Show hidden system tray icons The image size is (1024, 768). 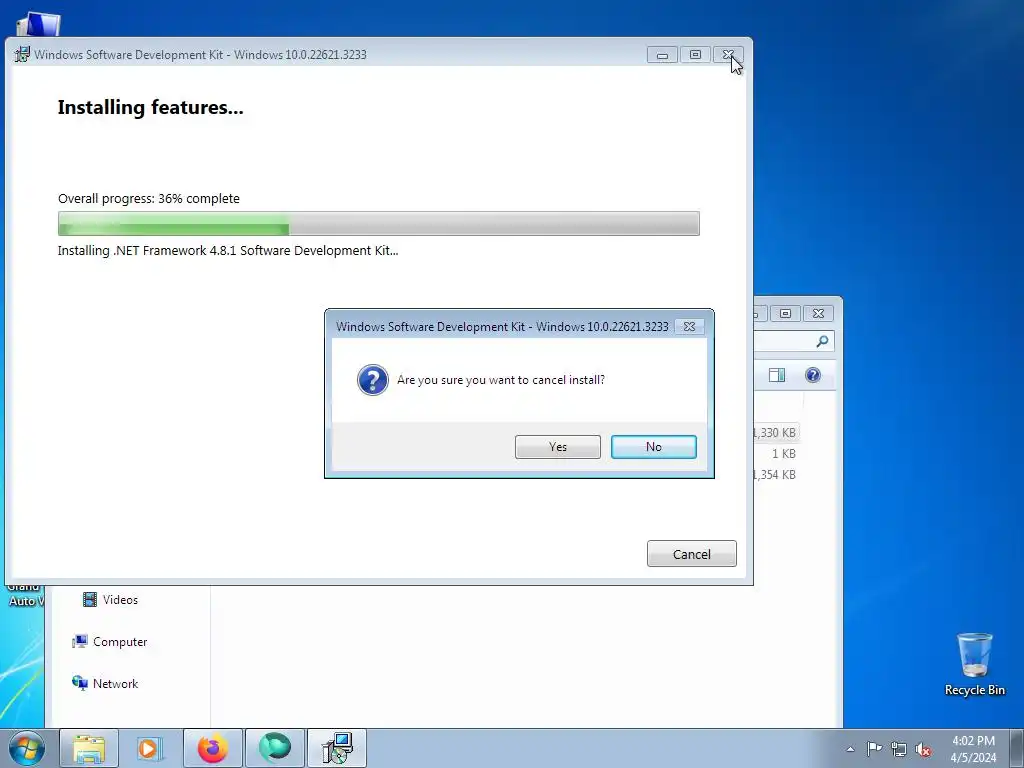point(850,749)
